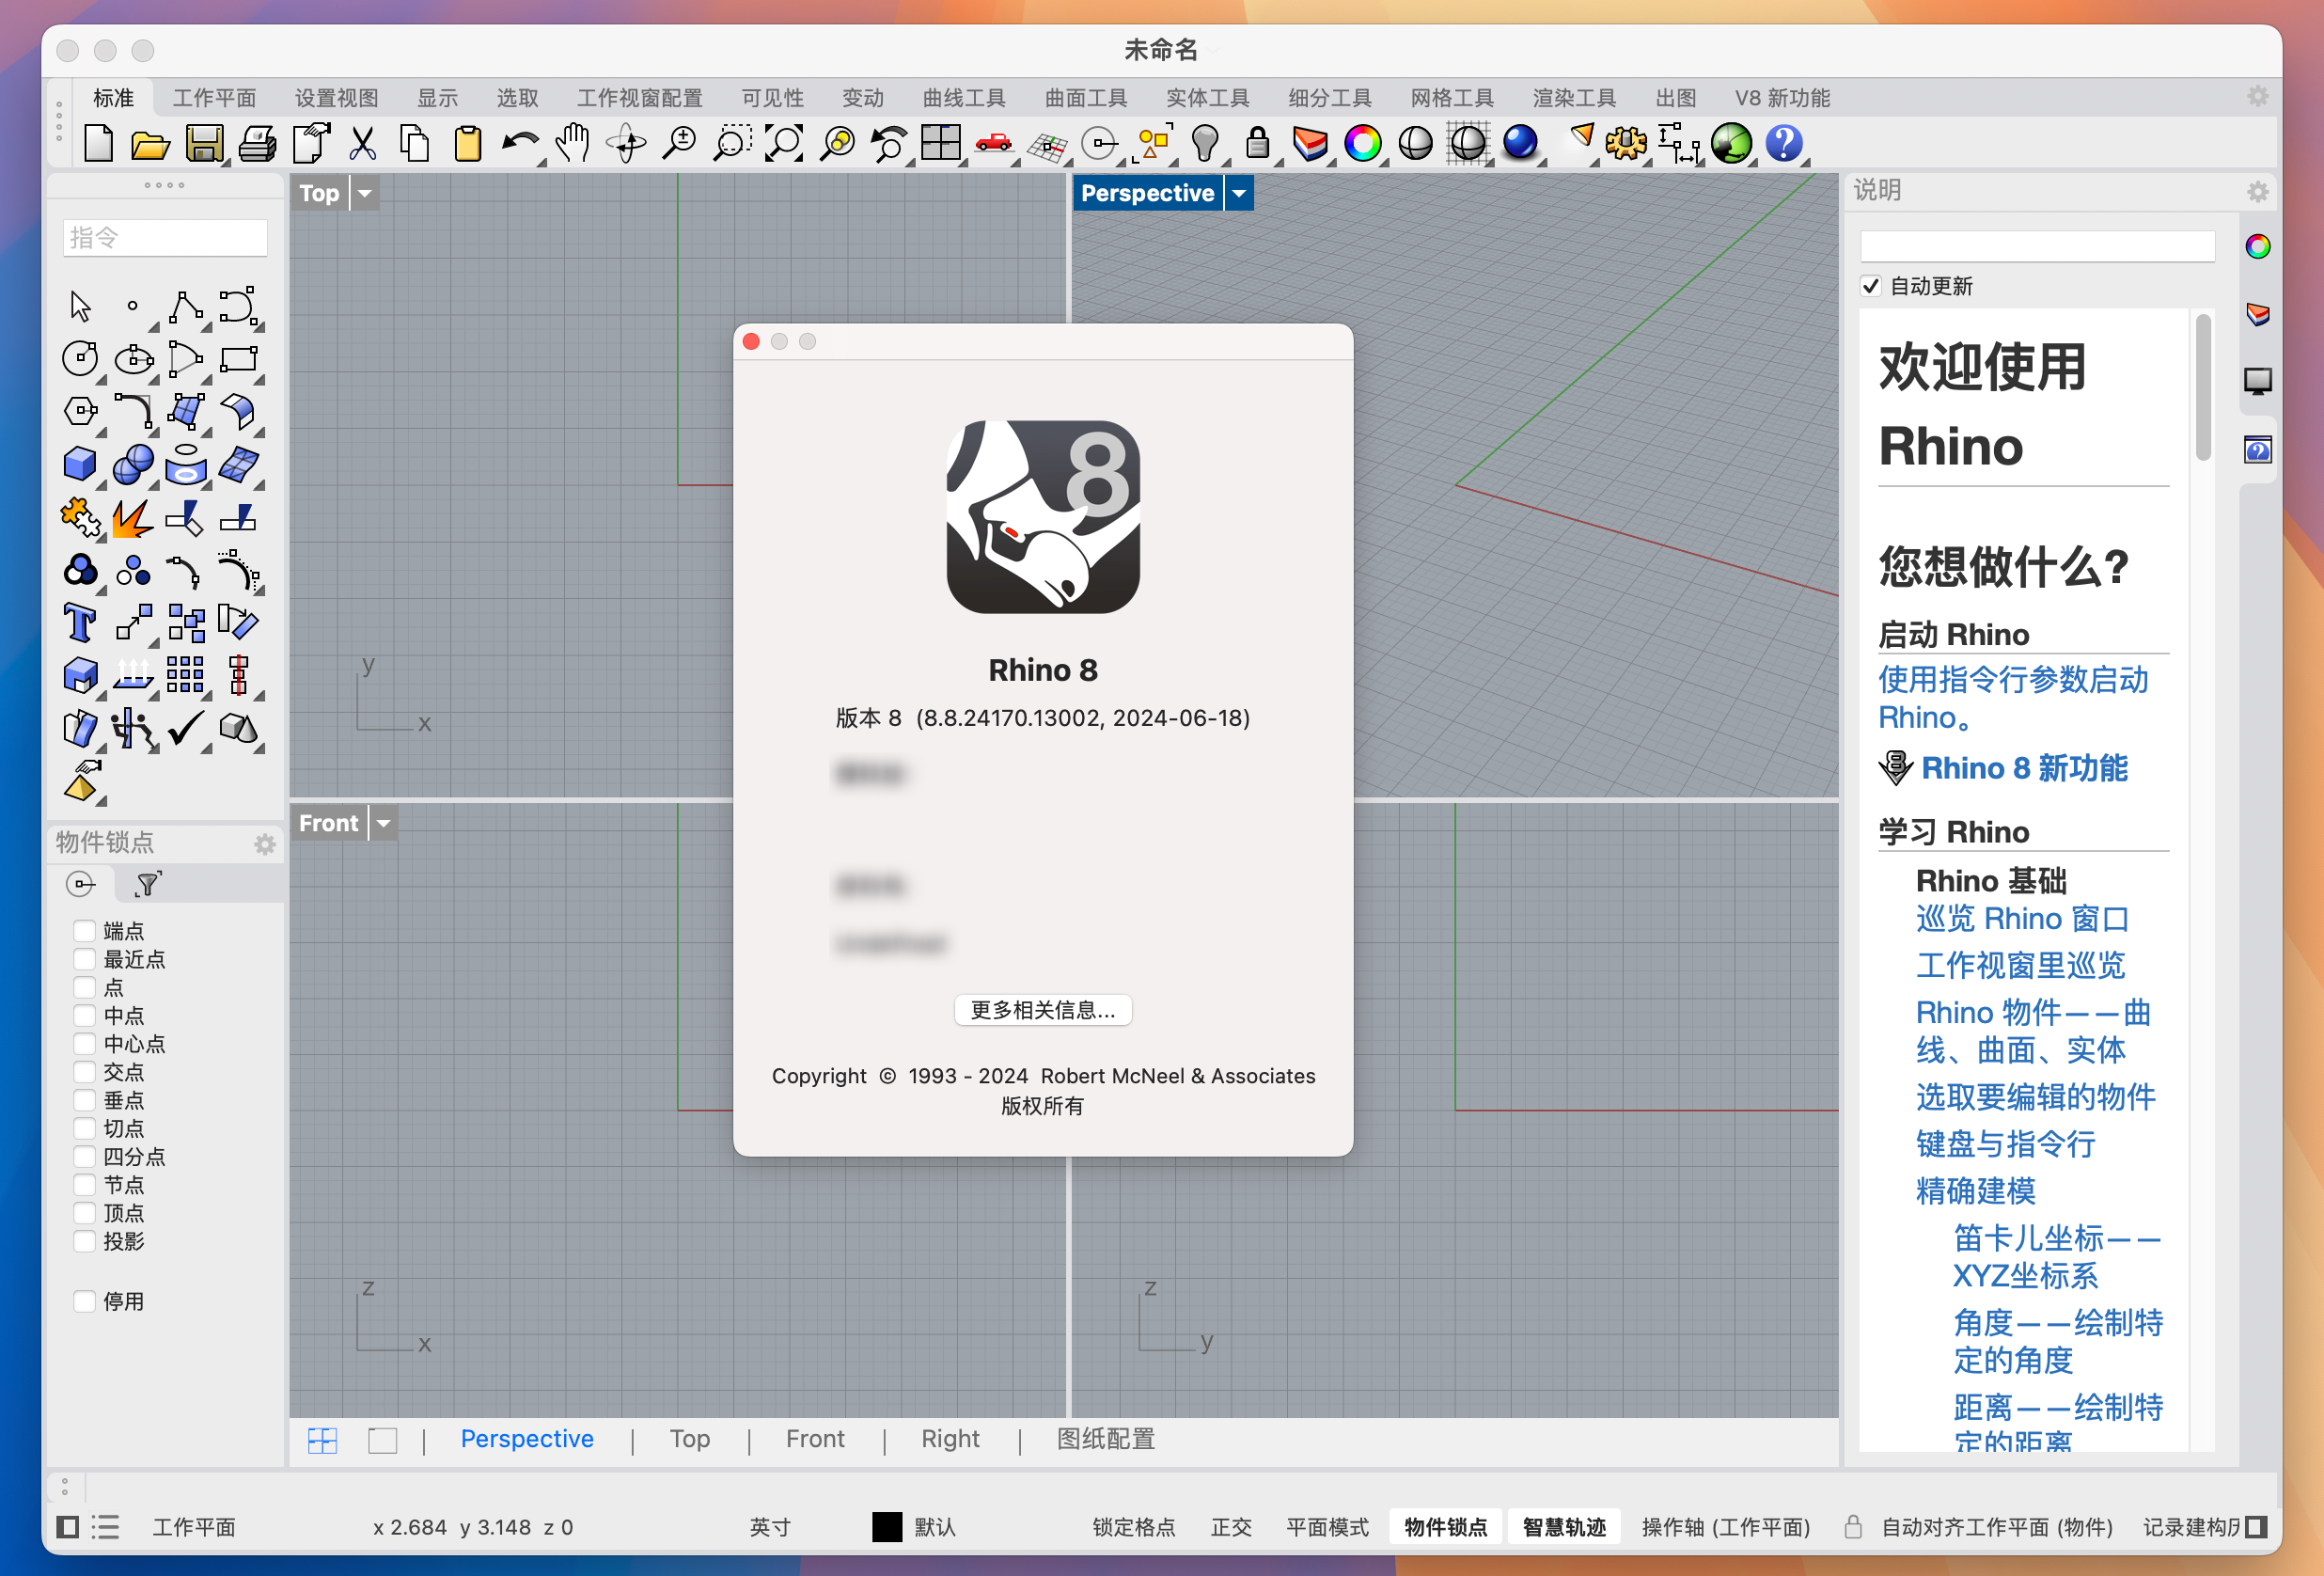Open the V8 新功能 tab

(x=1782, y=98)
